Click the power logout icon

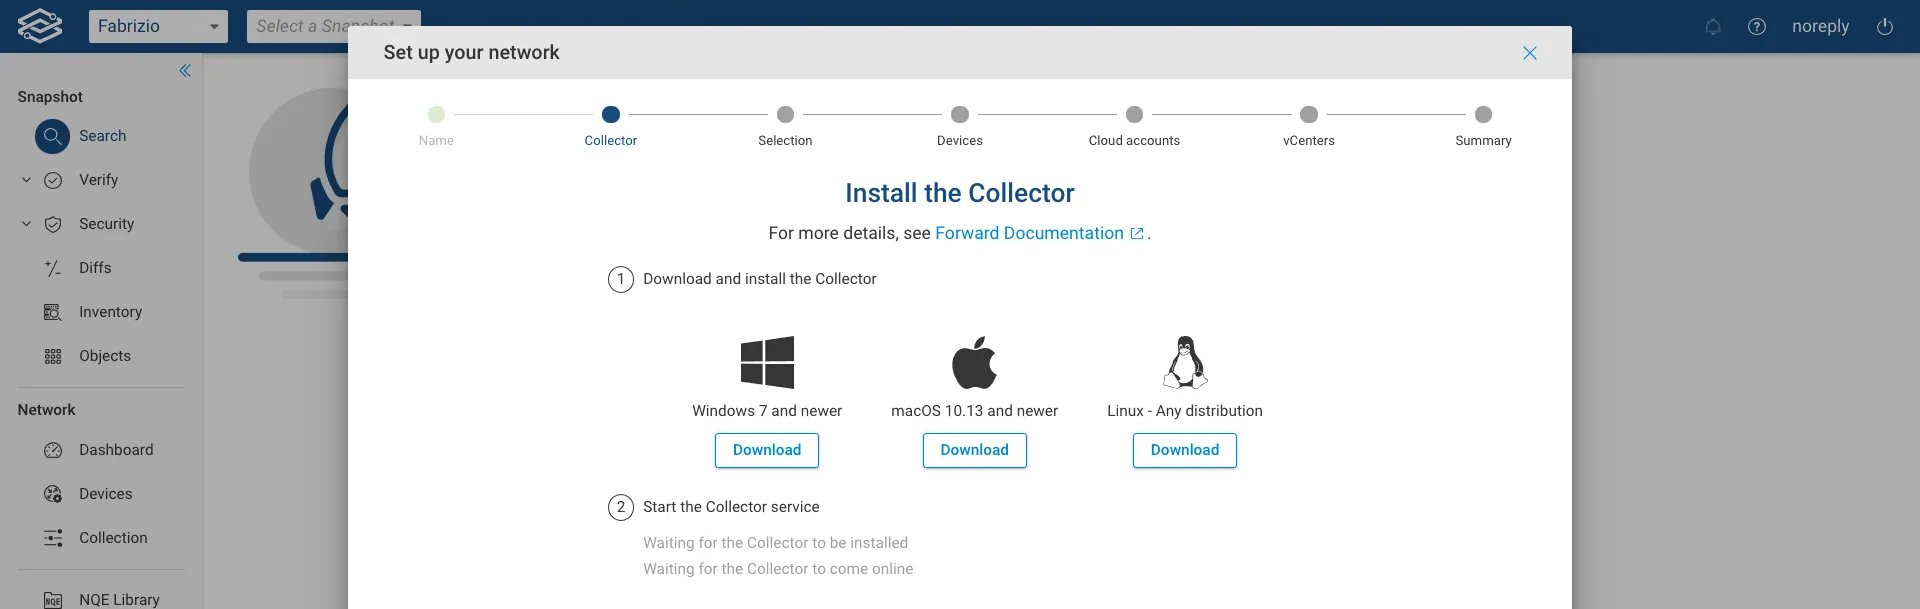(1885, 27)
